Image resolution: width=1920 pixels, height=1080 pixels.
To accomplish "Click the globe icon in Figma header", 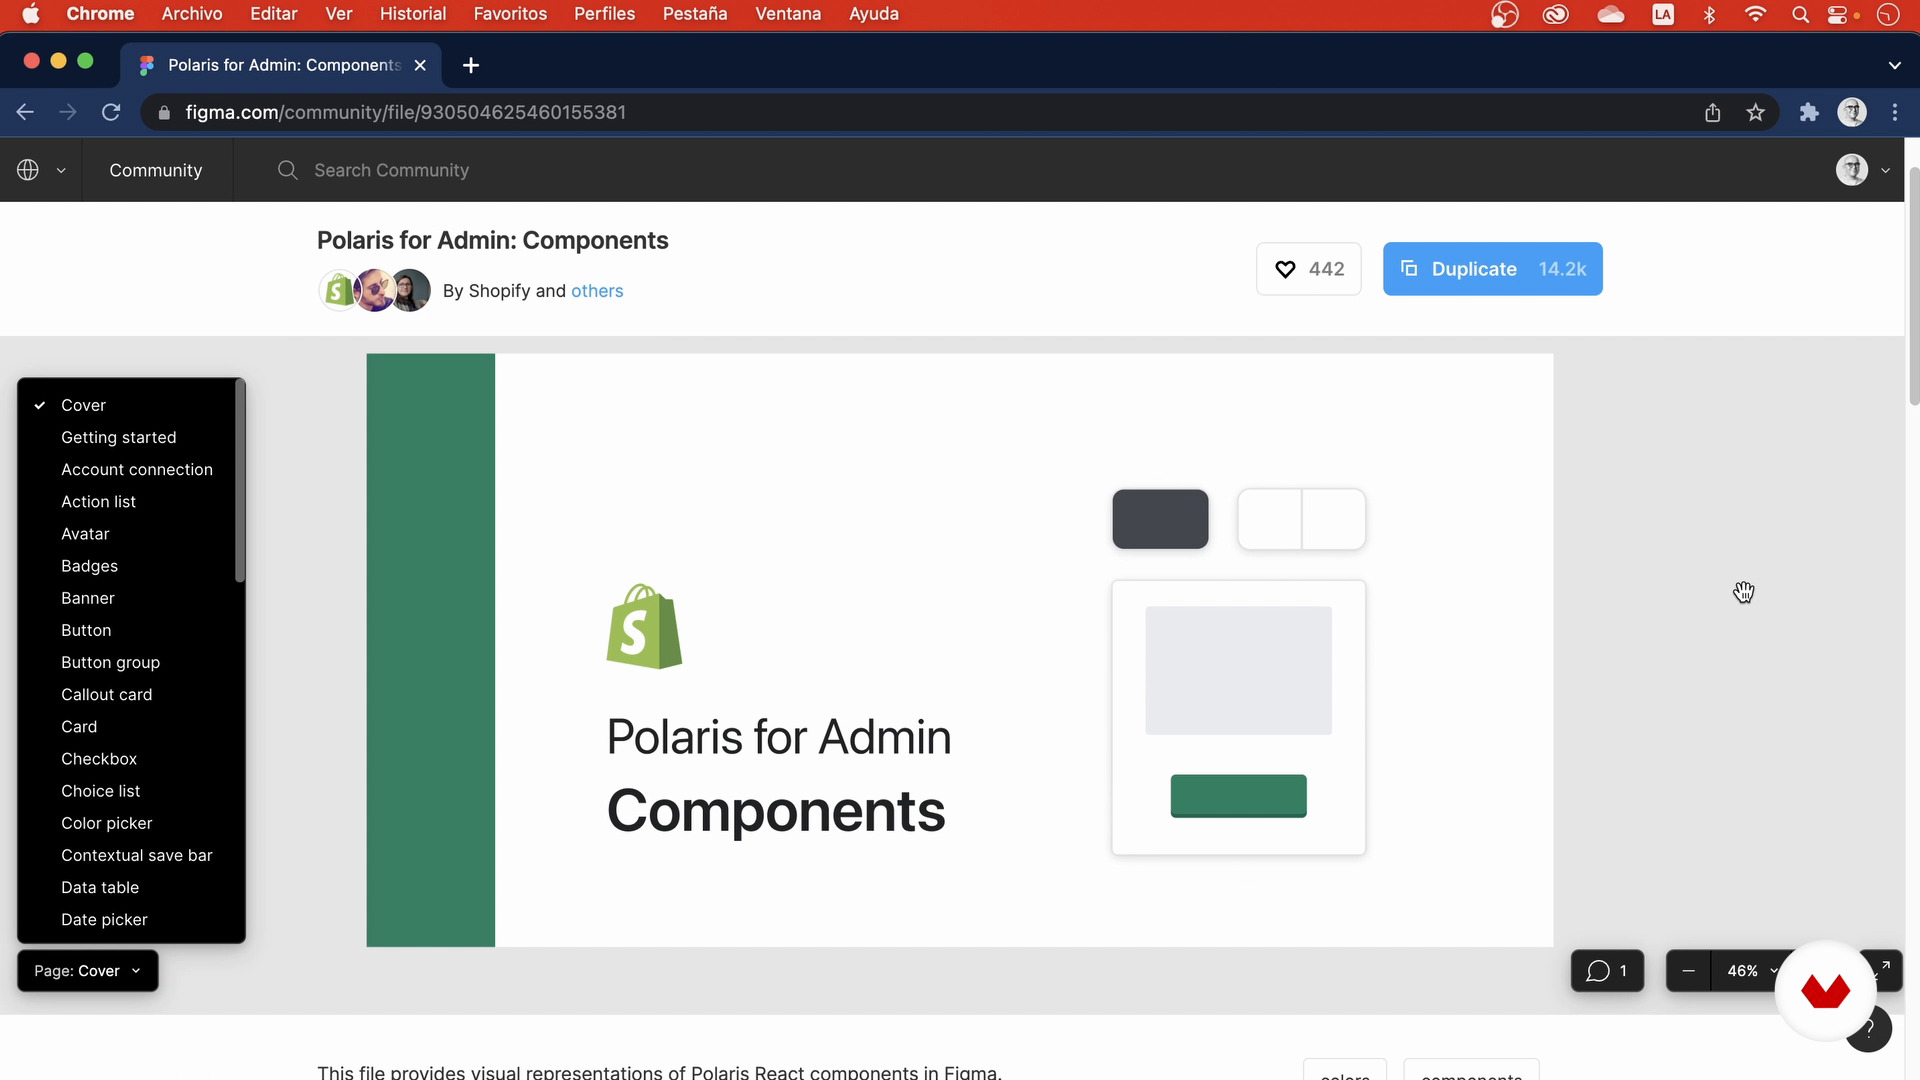I will 28,170.
